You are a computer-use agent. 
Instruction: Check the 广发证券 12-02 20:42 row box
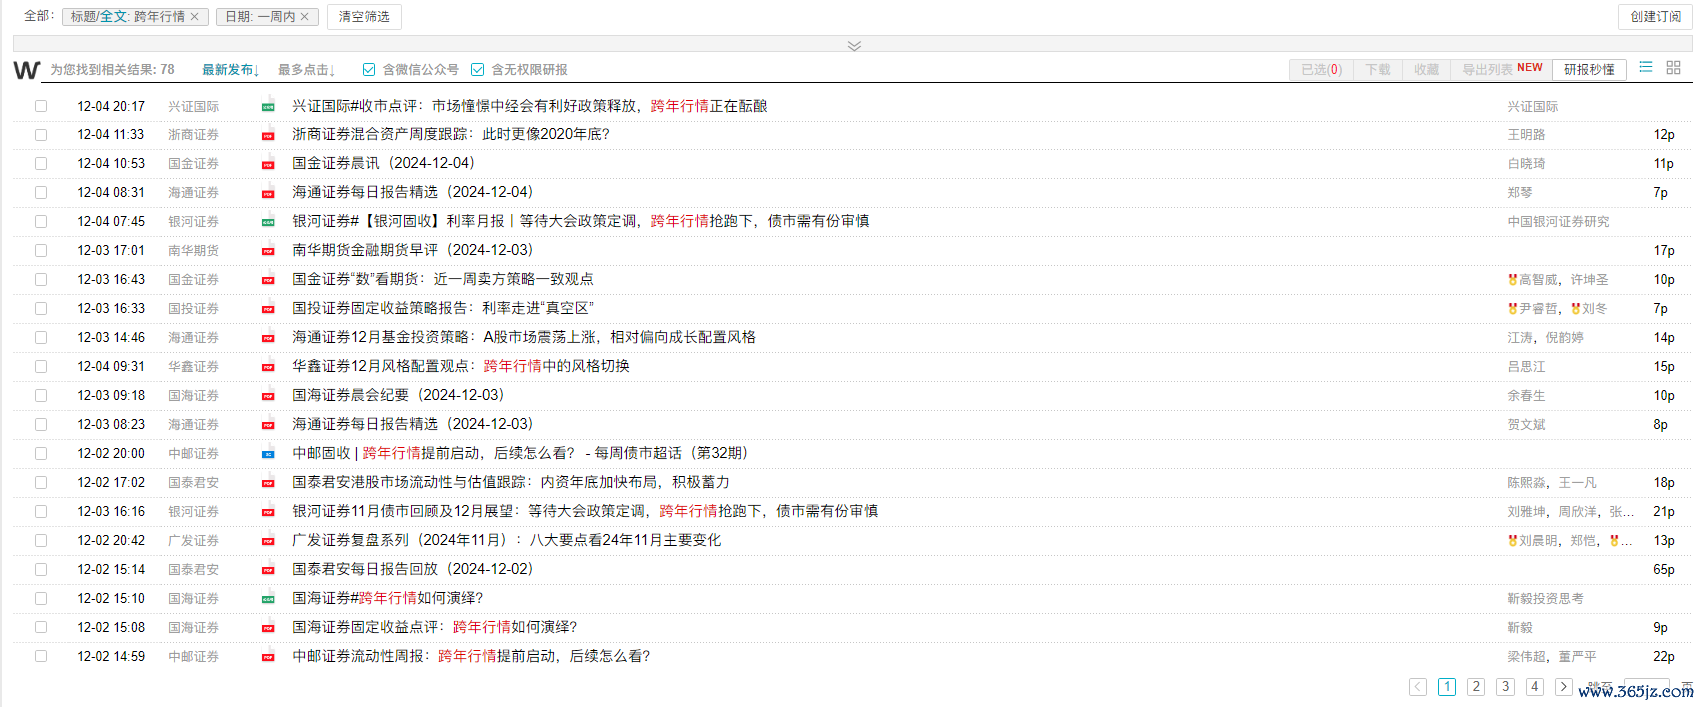click(x=41, y=541)
